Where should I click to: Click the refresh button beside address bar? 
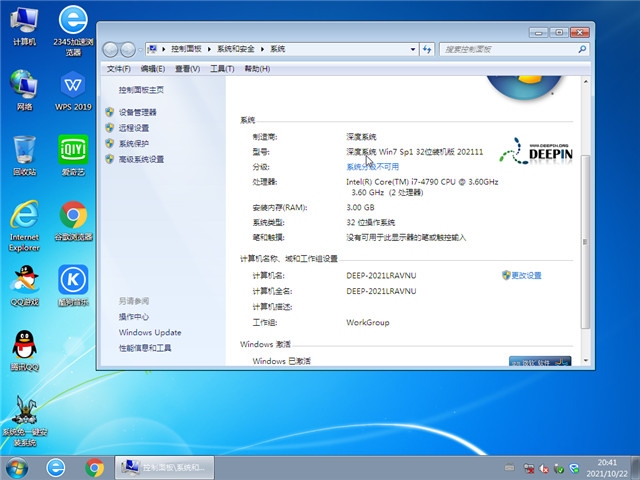(x=427, y=49)
